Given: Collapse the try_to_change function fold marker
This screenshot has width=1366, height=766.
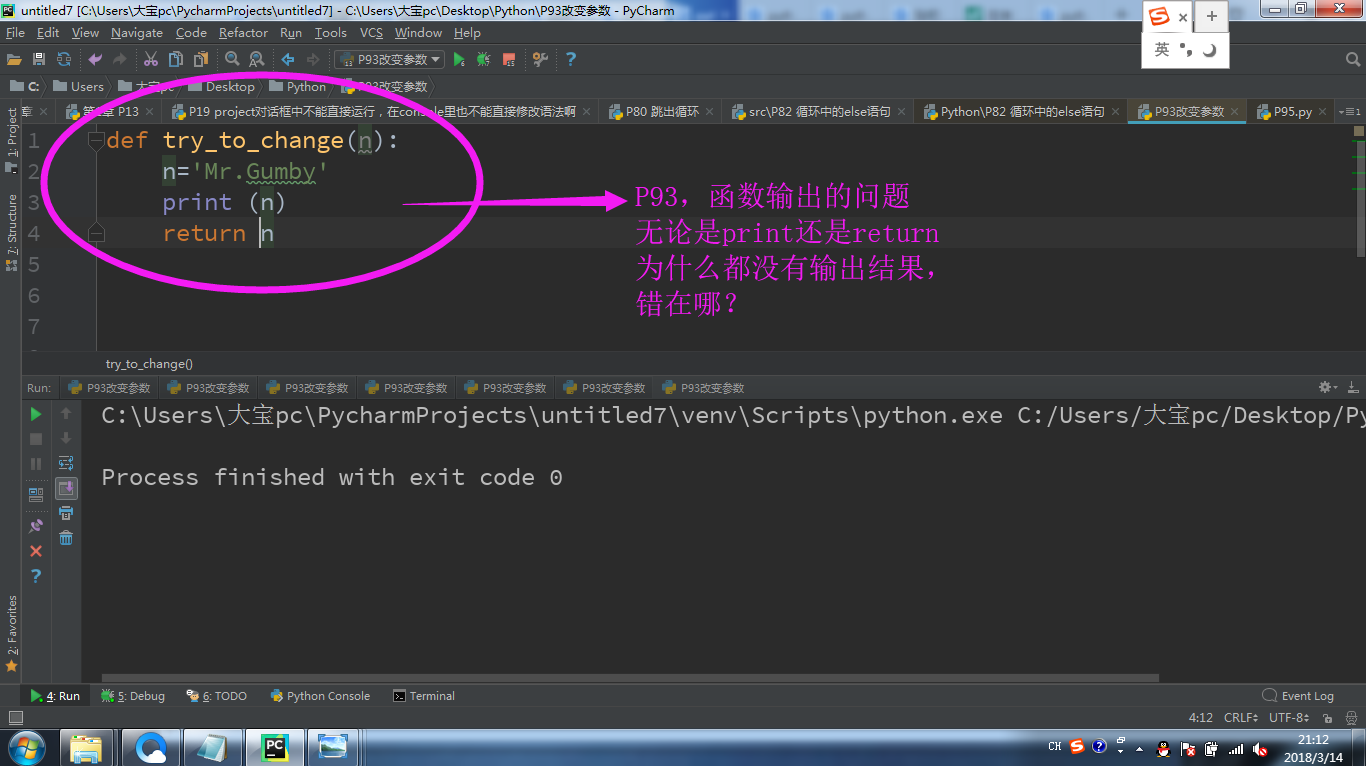Looking at the screenshot, I should 96,140.
